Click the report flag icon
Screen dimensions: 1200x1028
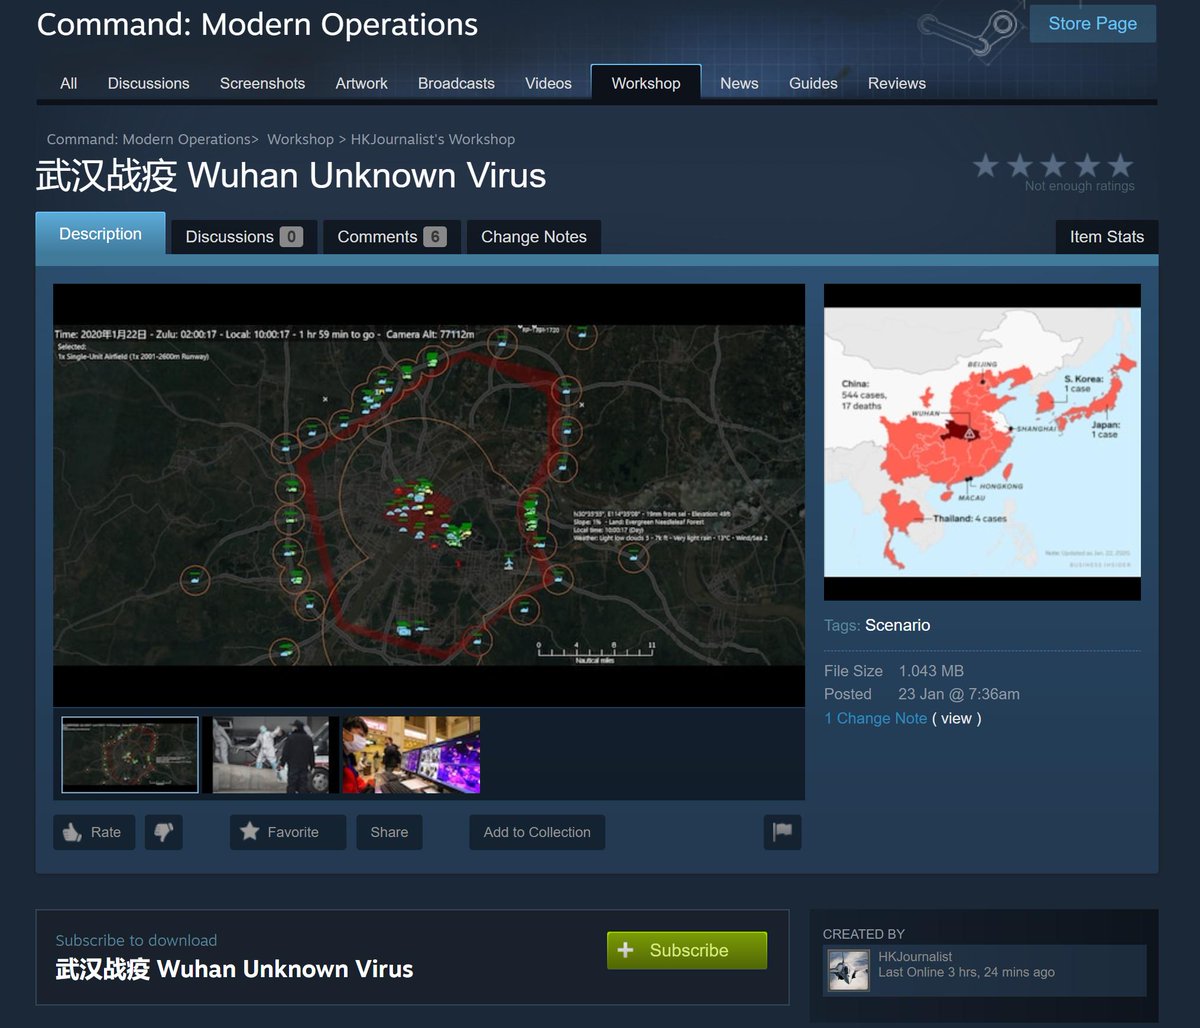tap(782, 832)
